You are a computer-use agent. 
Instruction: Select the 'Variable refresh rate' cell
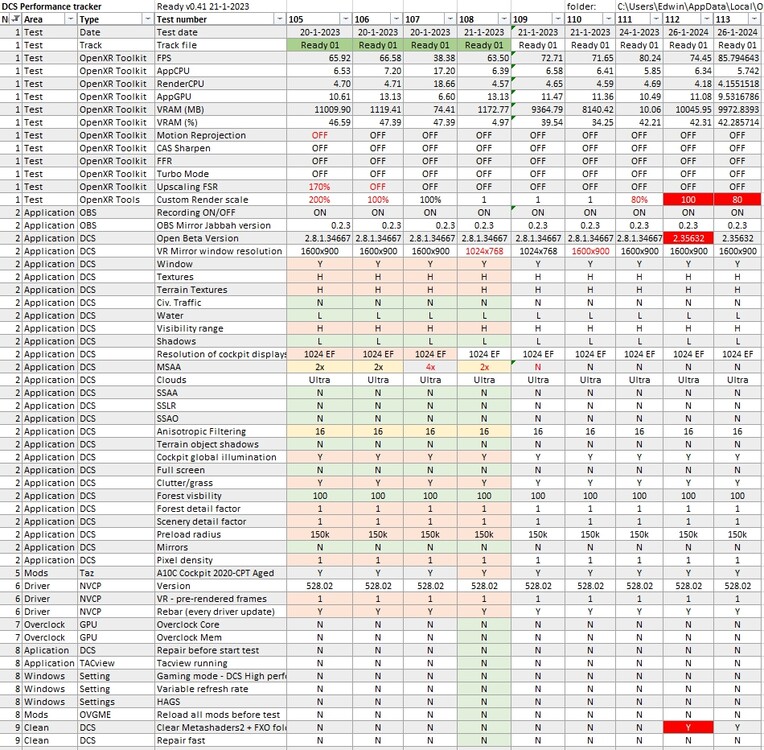pos(220,689)
